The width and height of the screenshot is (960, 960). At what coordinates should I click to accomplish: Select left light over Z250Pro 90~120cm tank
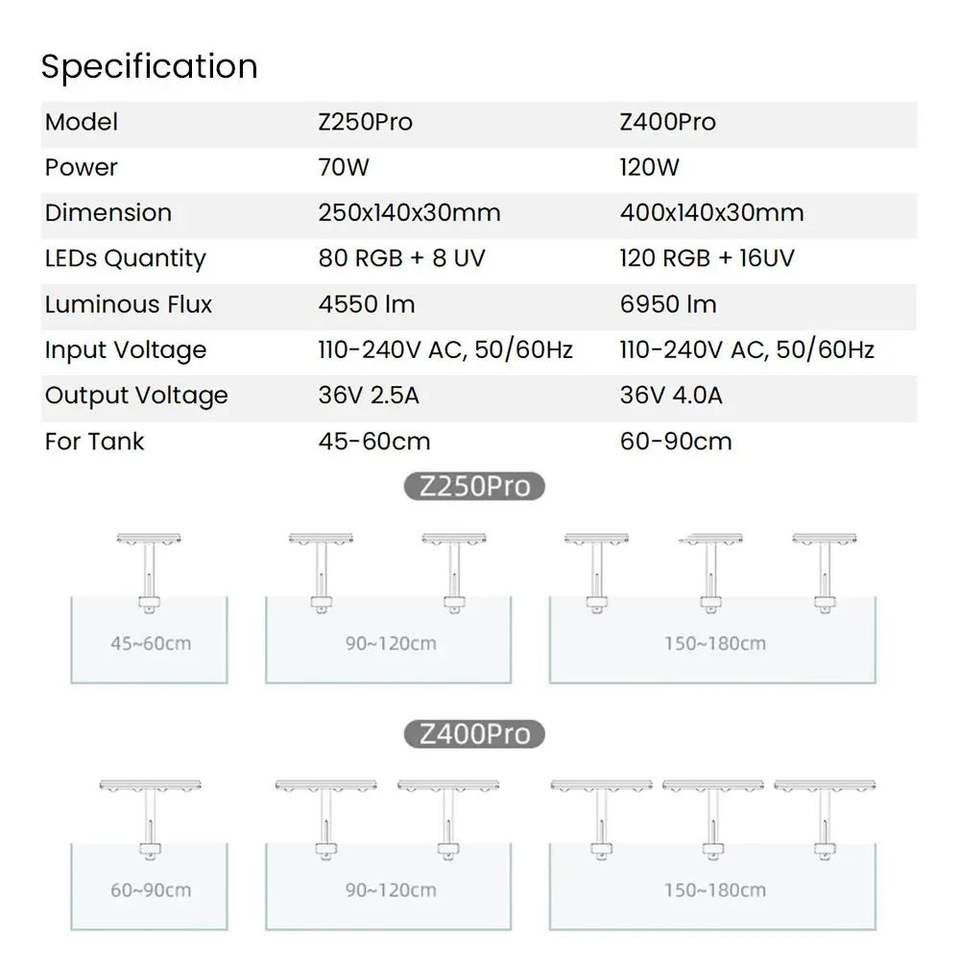coord(321,539)
